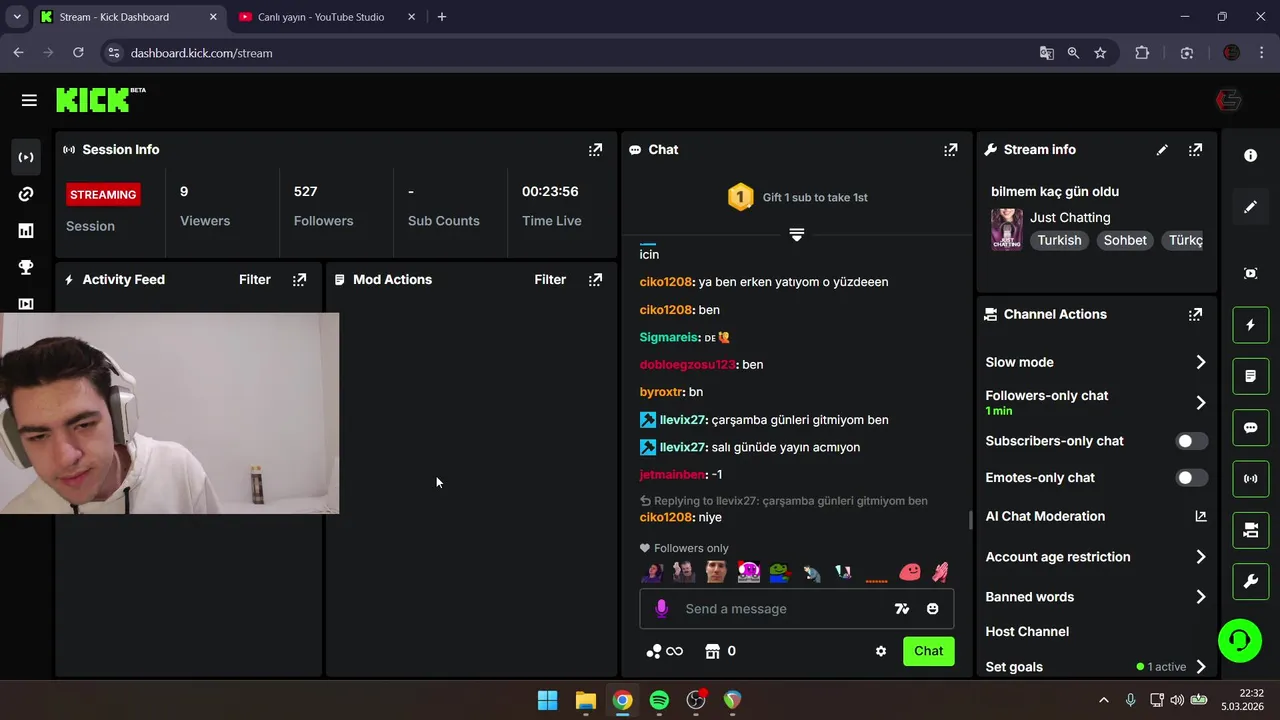
Task: Open Host Channel action
Action: point(1027,632)
